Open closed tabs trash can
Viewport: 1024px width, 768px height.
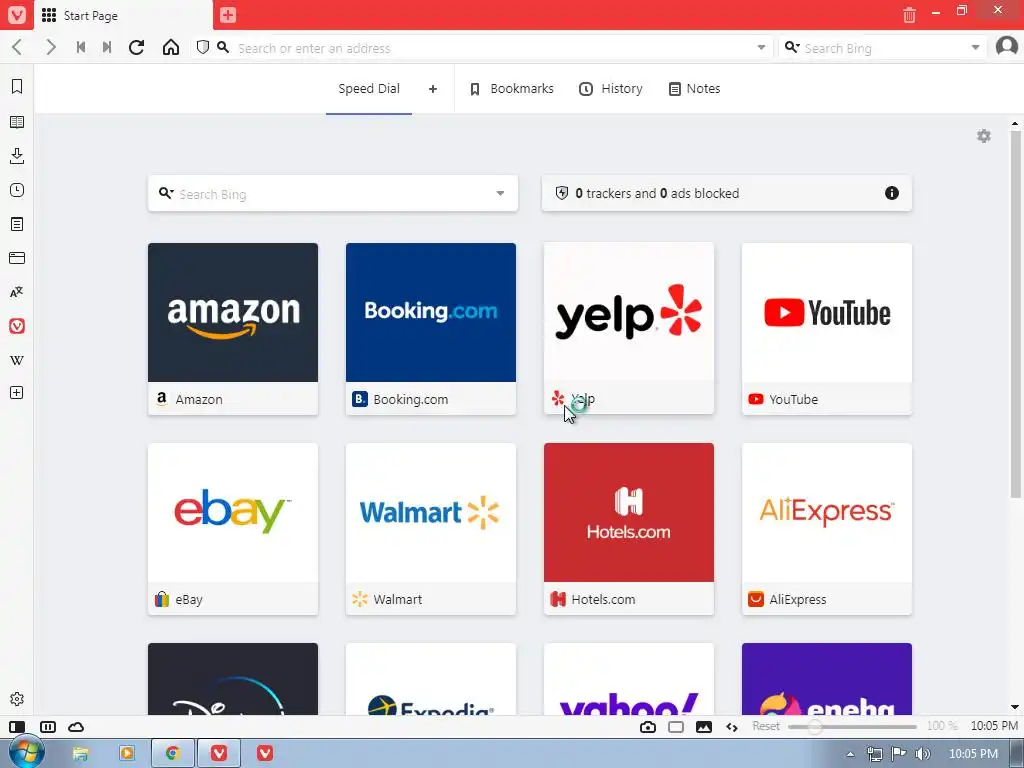click(909, 14)
